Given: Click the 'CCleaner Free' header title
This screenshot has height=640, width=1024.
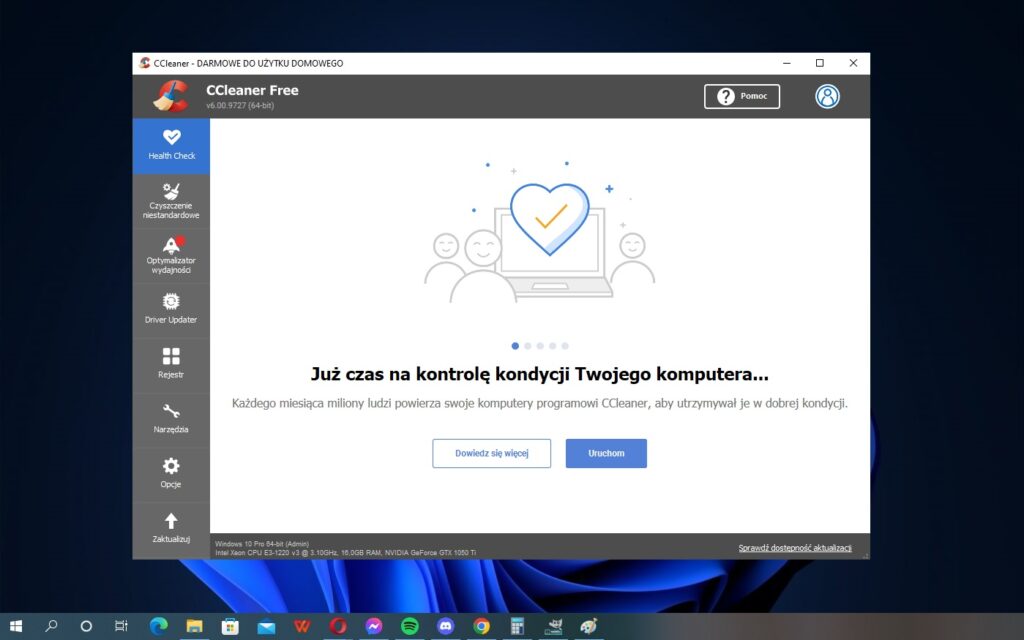Looking at the screenshot, I should [252, 90].
